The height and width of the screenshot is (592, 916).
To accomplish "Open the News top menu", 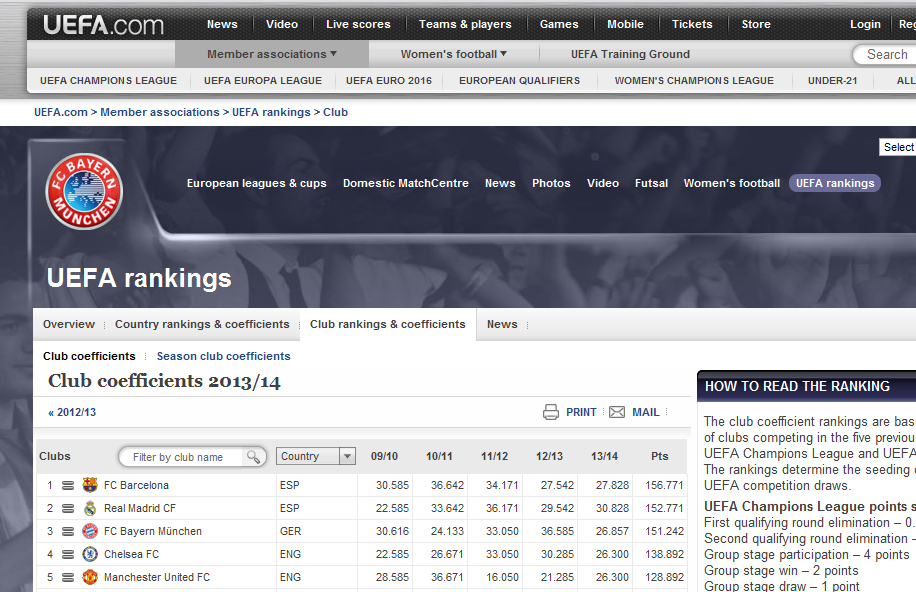I will point(222,24).
